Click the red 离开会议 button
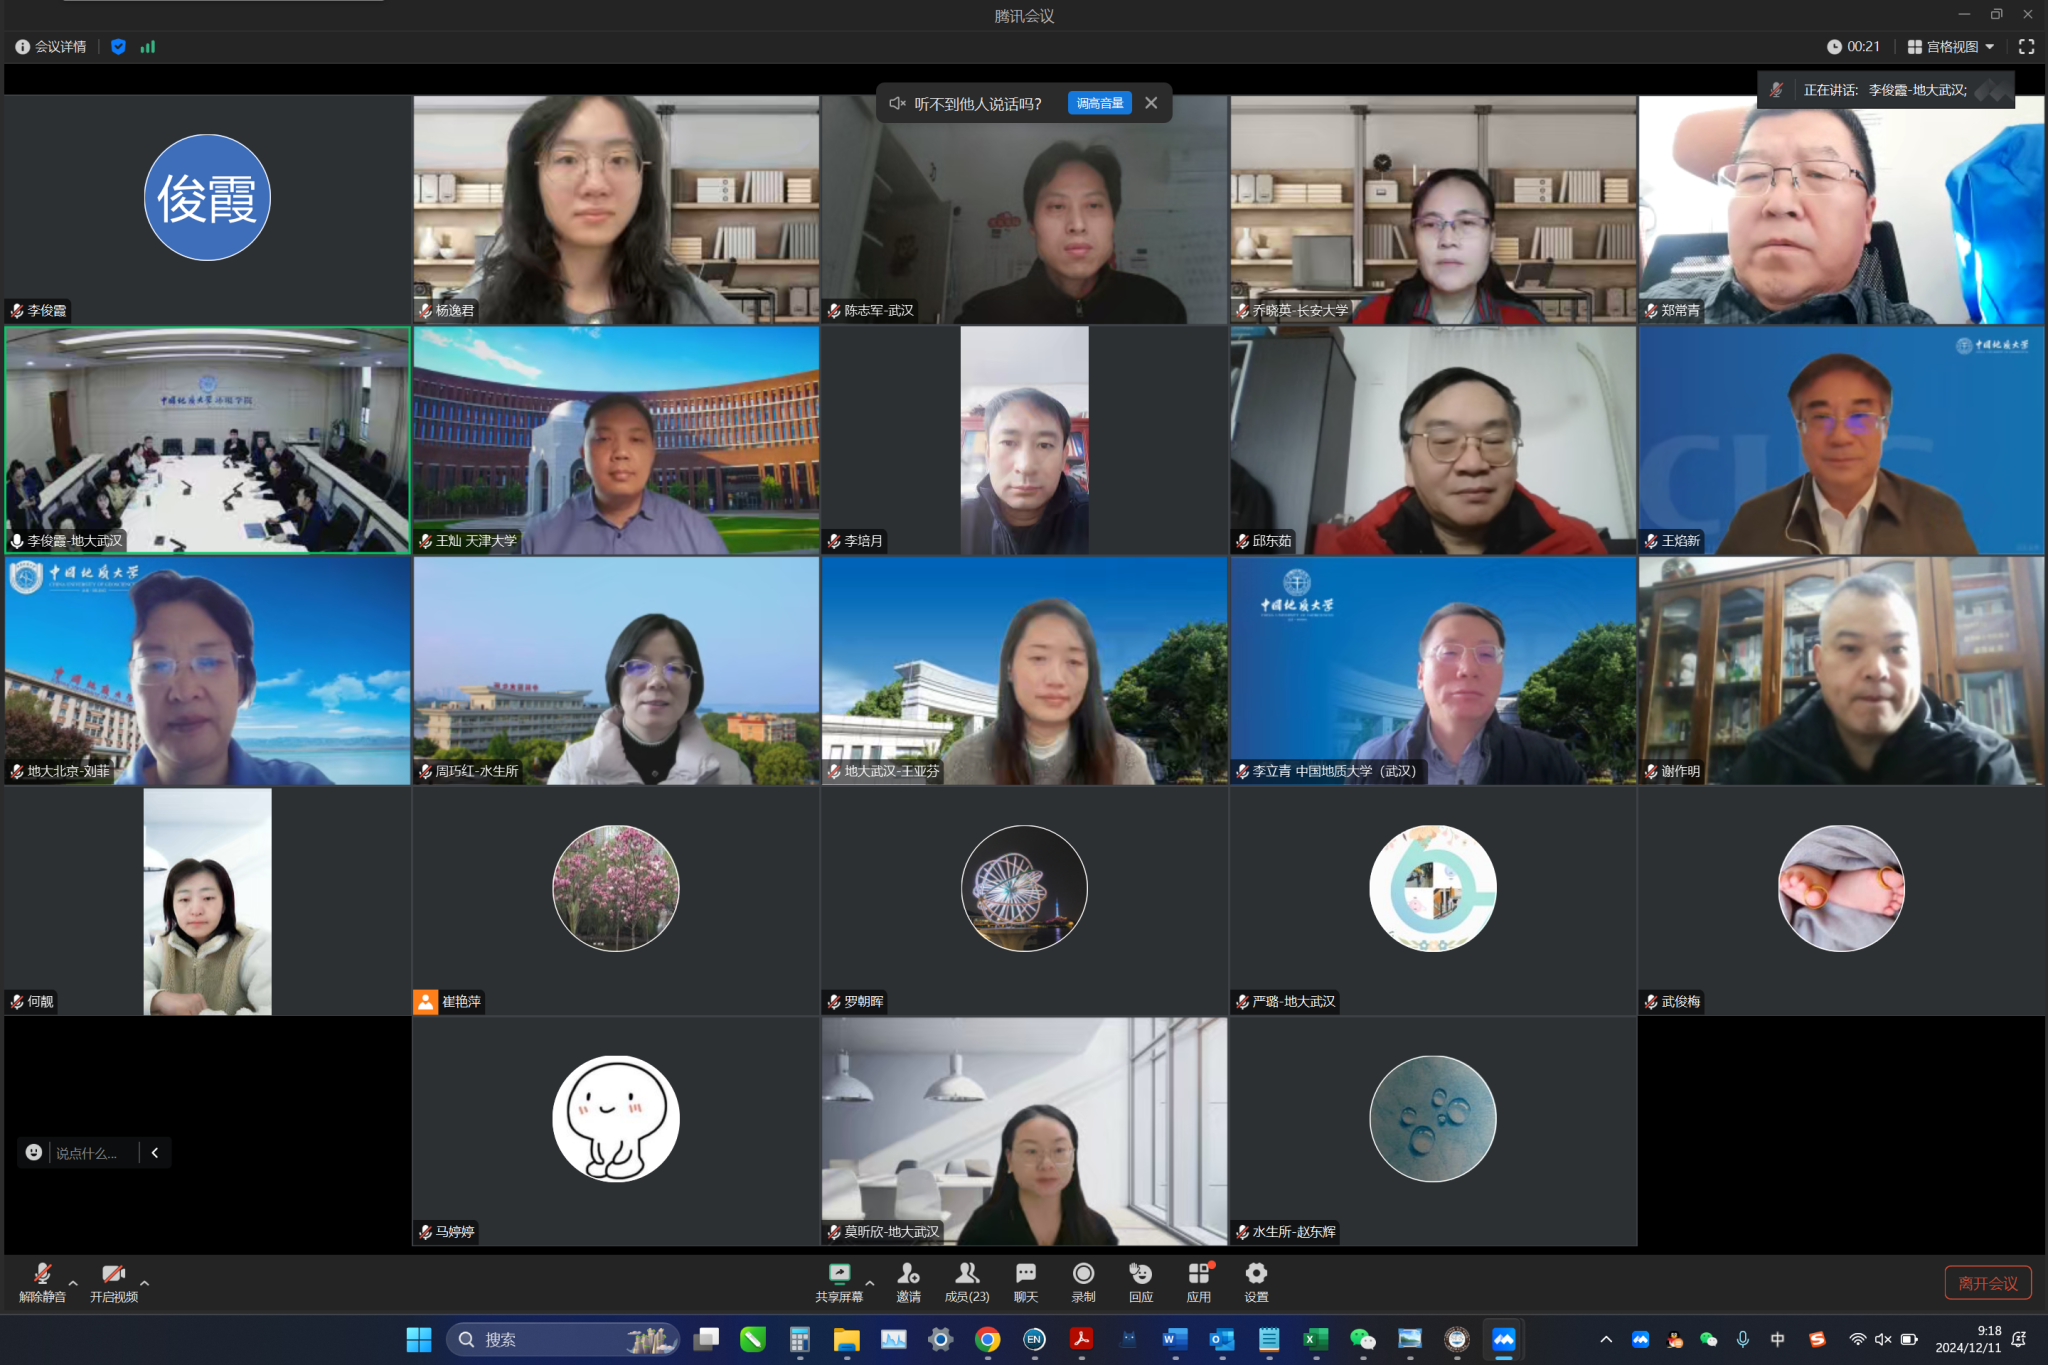2048x1365 pixels. click(x=1987, y=1282)
